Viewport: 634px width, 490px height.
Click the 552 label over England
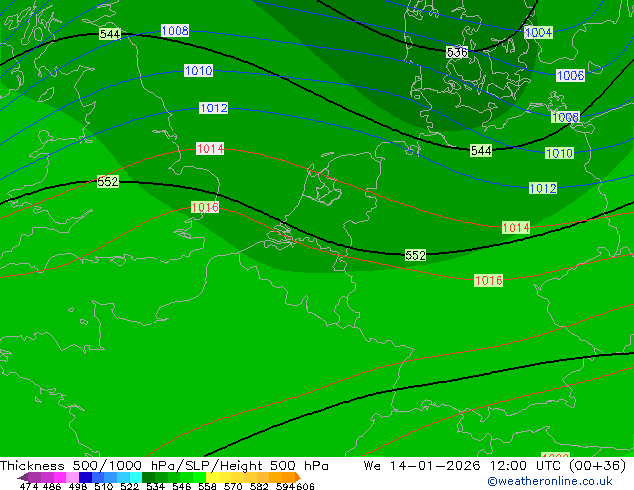point(108,182)
